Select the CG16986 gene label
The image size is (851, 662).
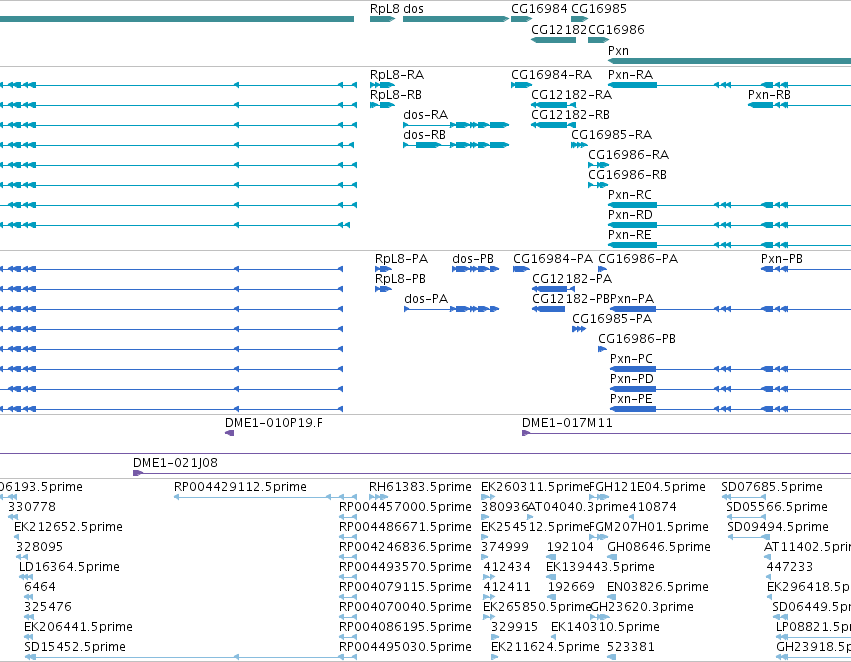[616, 29]
